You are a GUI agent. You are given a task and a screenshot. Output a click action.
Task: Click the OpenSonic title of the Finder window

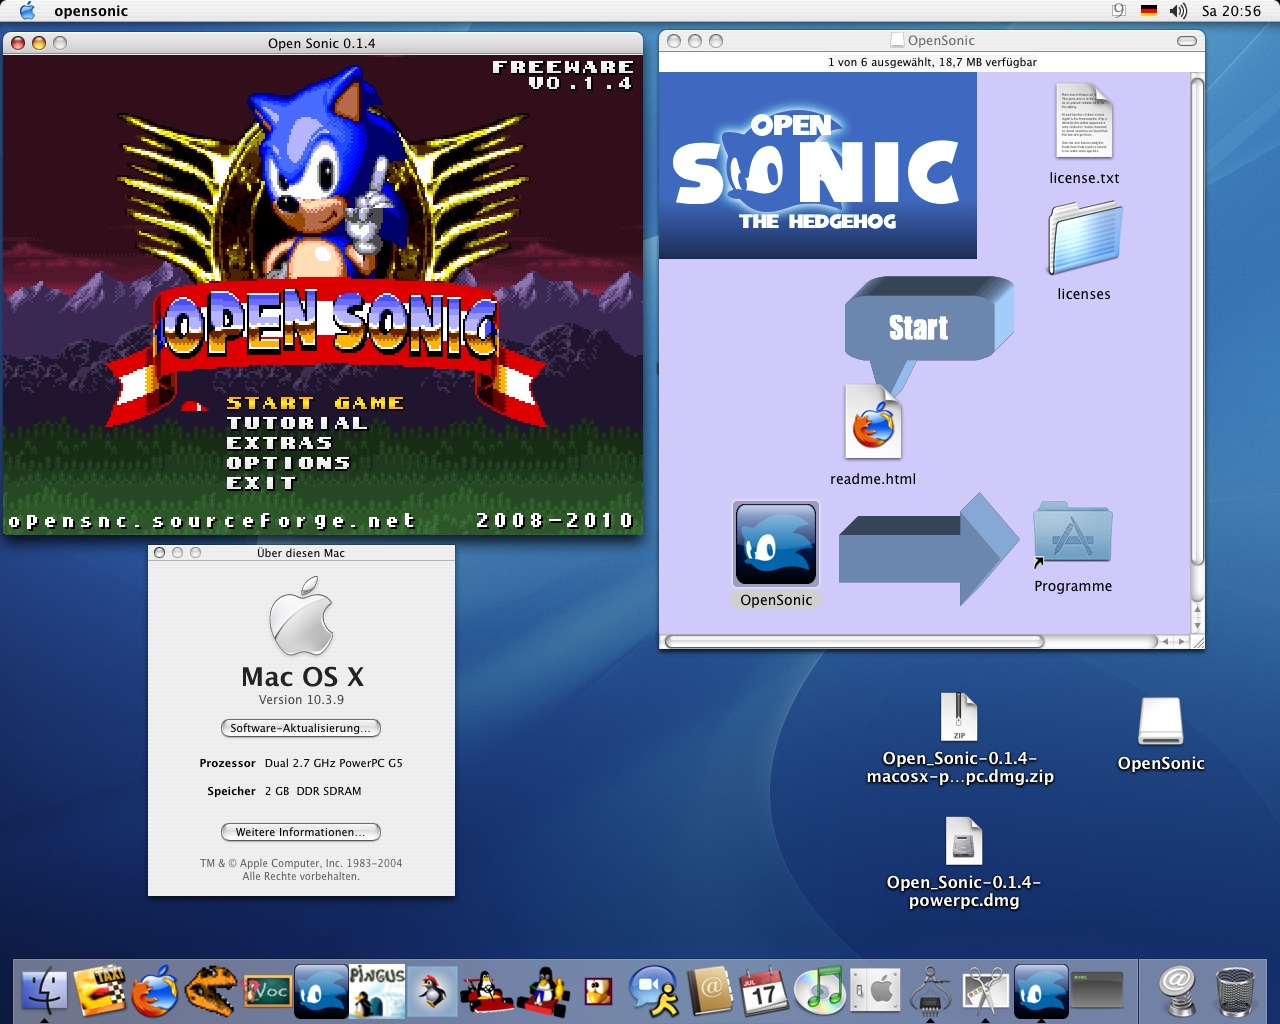point(941,41)
